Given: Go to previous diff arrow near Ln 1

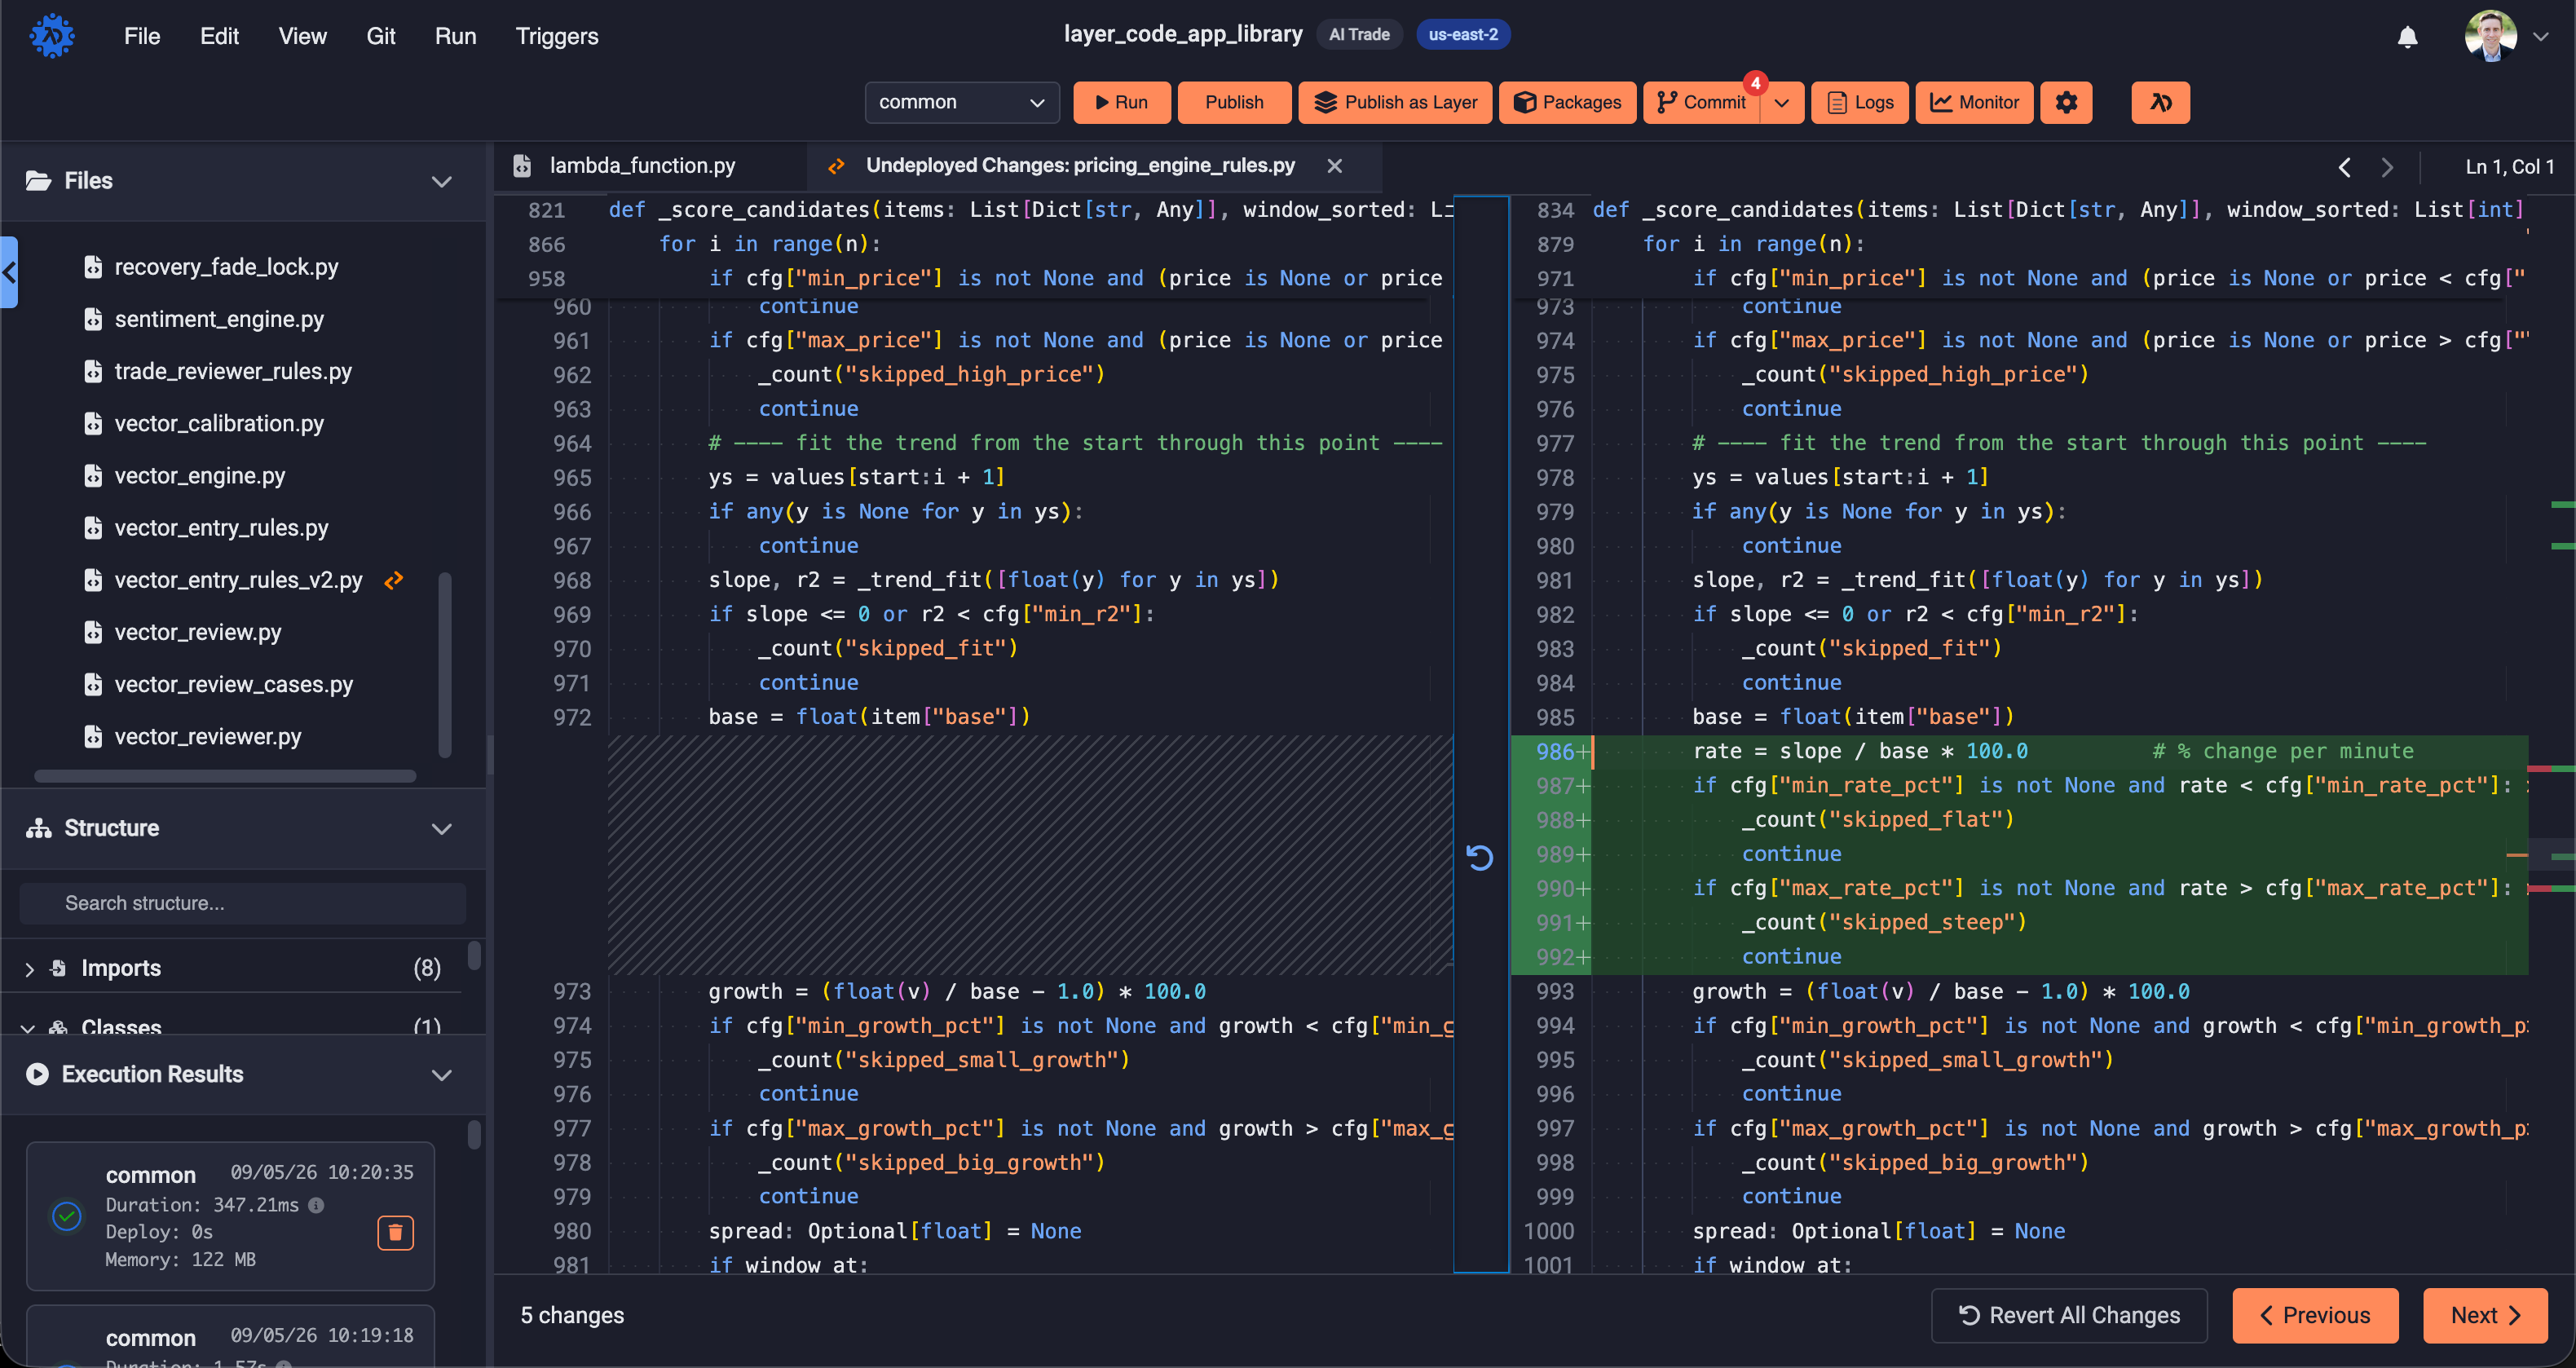Looking at the screenshot, I should [x=2344, y=167].
